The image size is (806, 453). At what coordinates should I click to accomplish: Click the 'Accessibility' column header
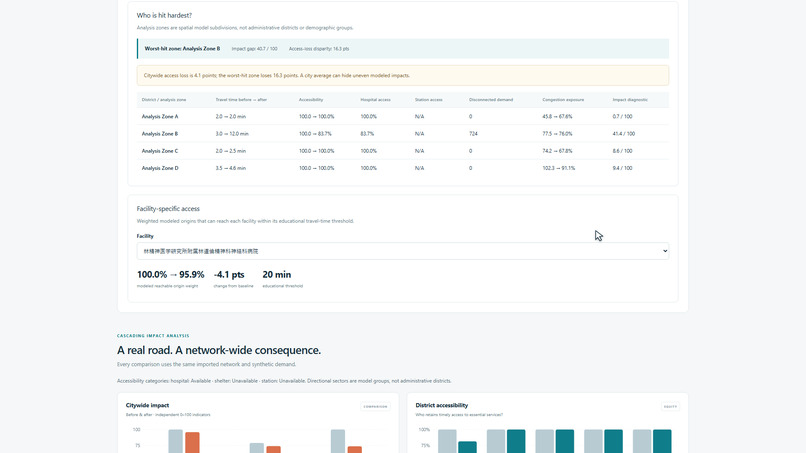coord(311,100)
